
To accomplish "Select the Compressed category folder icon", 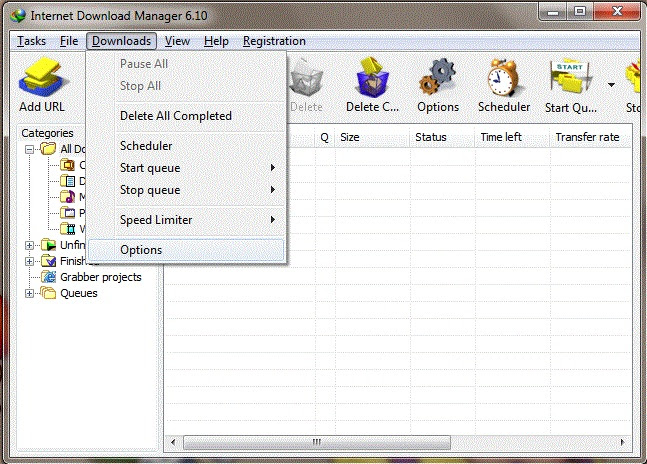I will 67,165.
